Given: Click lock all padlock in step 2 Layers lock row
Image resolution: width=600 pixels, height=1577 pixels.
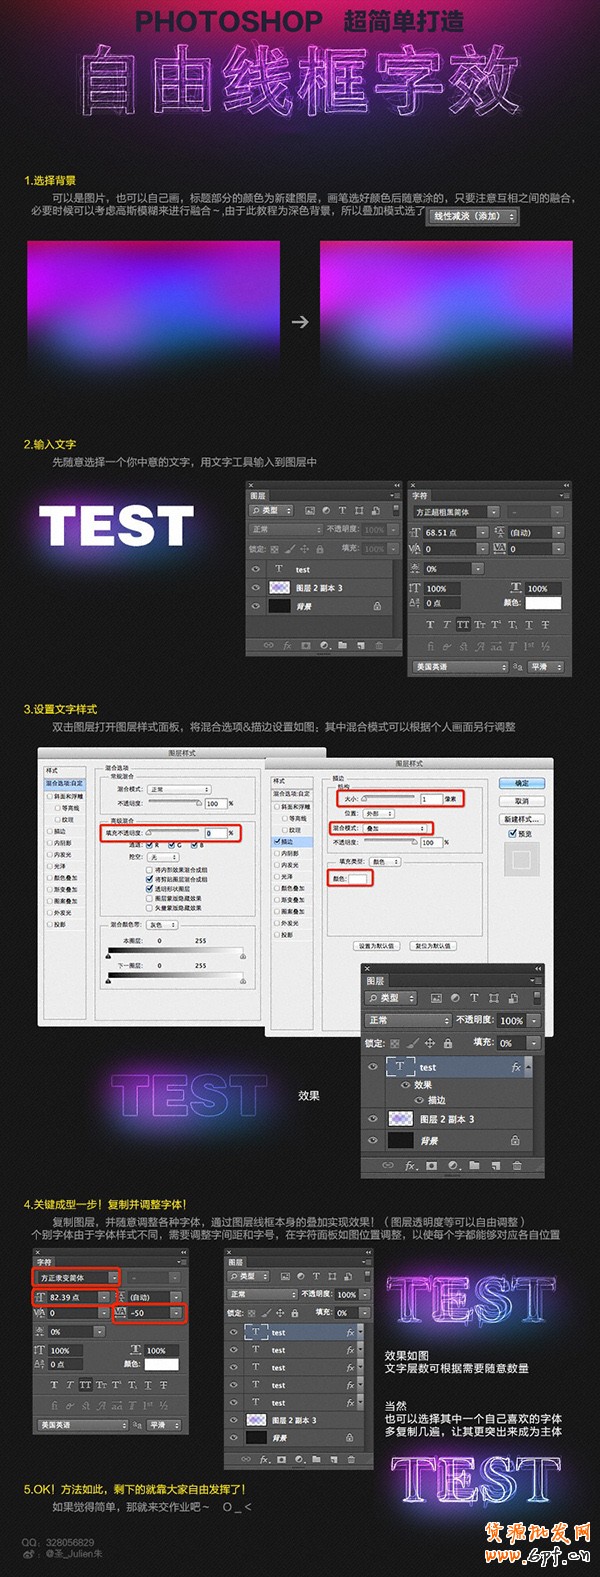Looking at the screenshot, I should point(320,549).
